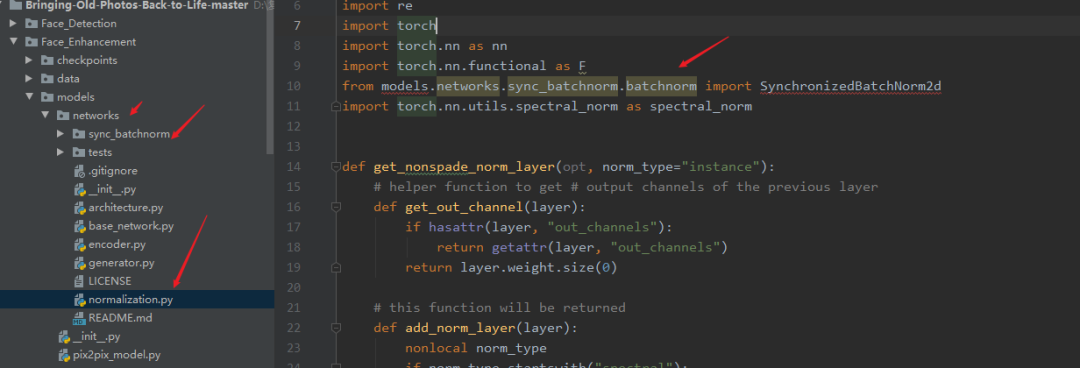
Task: Collapse the Face_Enhancement folder arrow
Action: (x=13, y=42)
